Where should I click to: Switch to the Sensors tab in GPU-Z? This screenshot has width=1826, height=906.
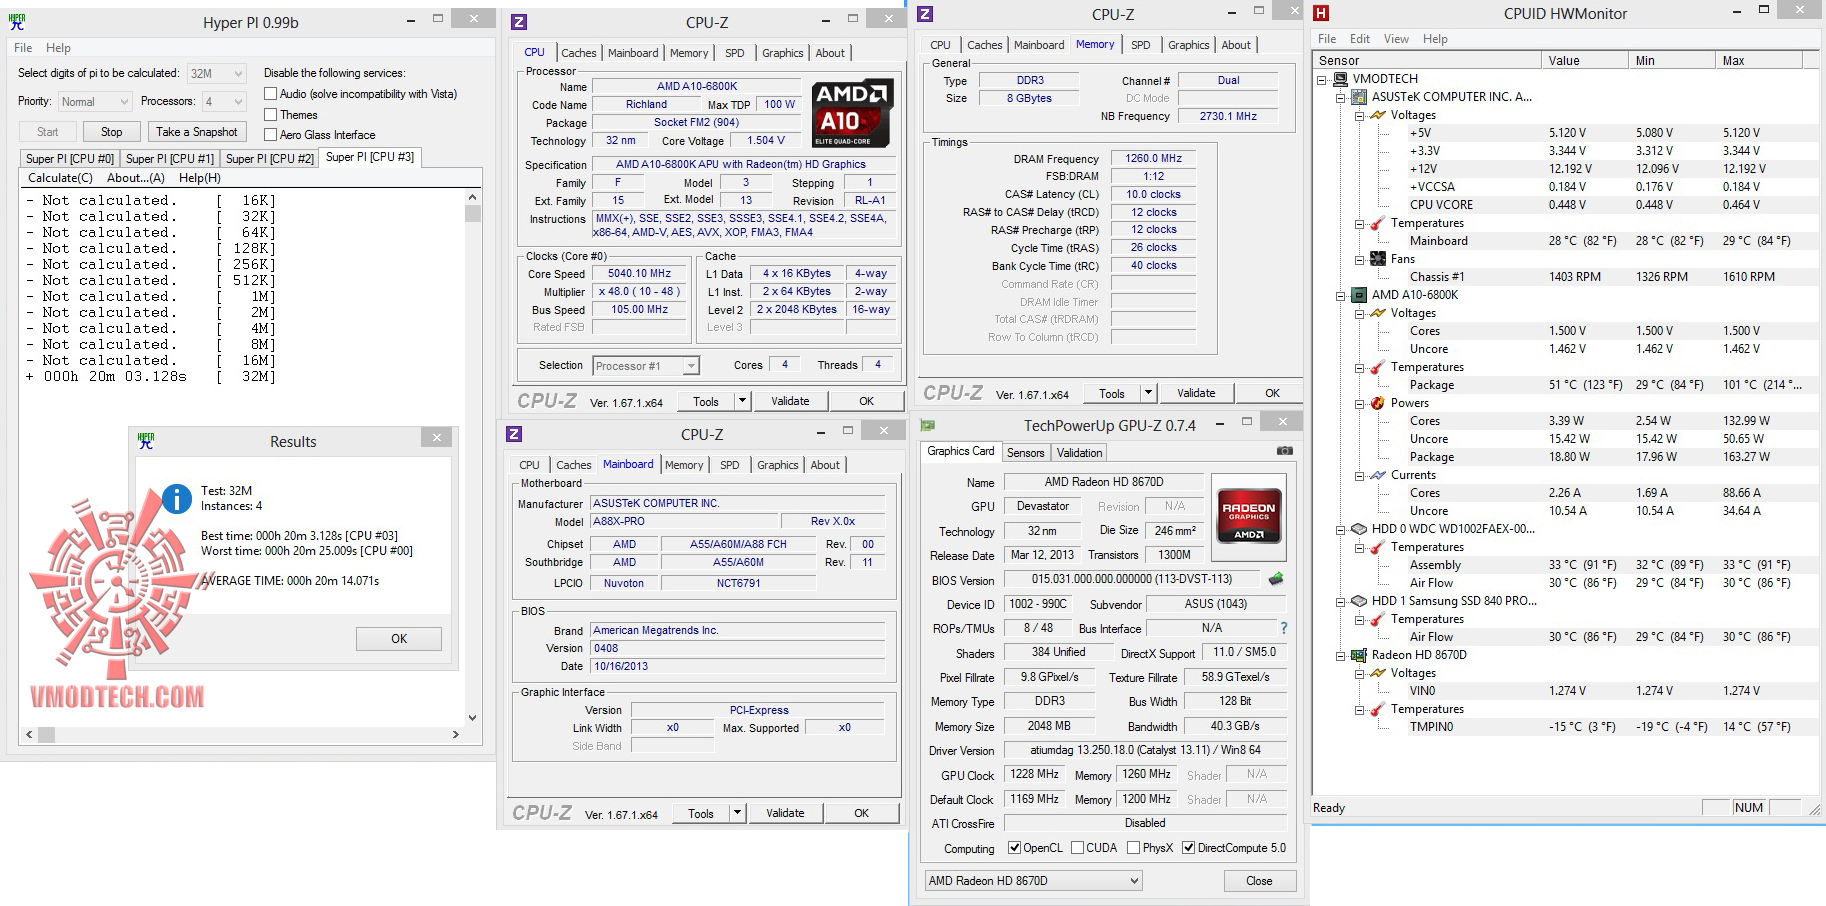(1025, 453)
